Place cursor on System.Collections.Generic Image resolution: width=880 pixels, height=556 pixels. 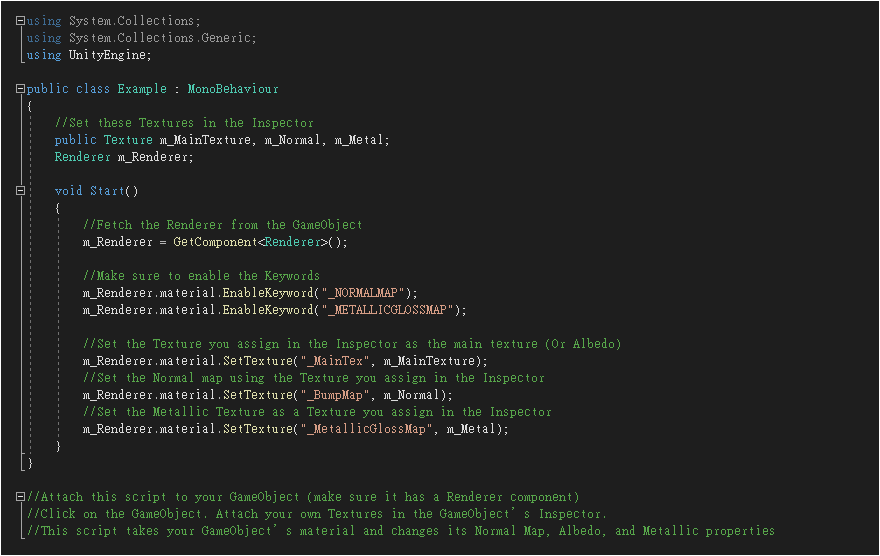(x=162, y=38)
